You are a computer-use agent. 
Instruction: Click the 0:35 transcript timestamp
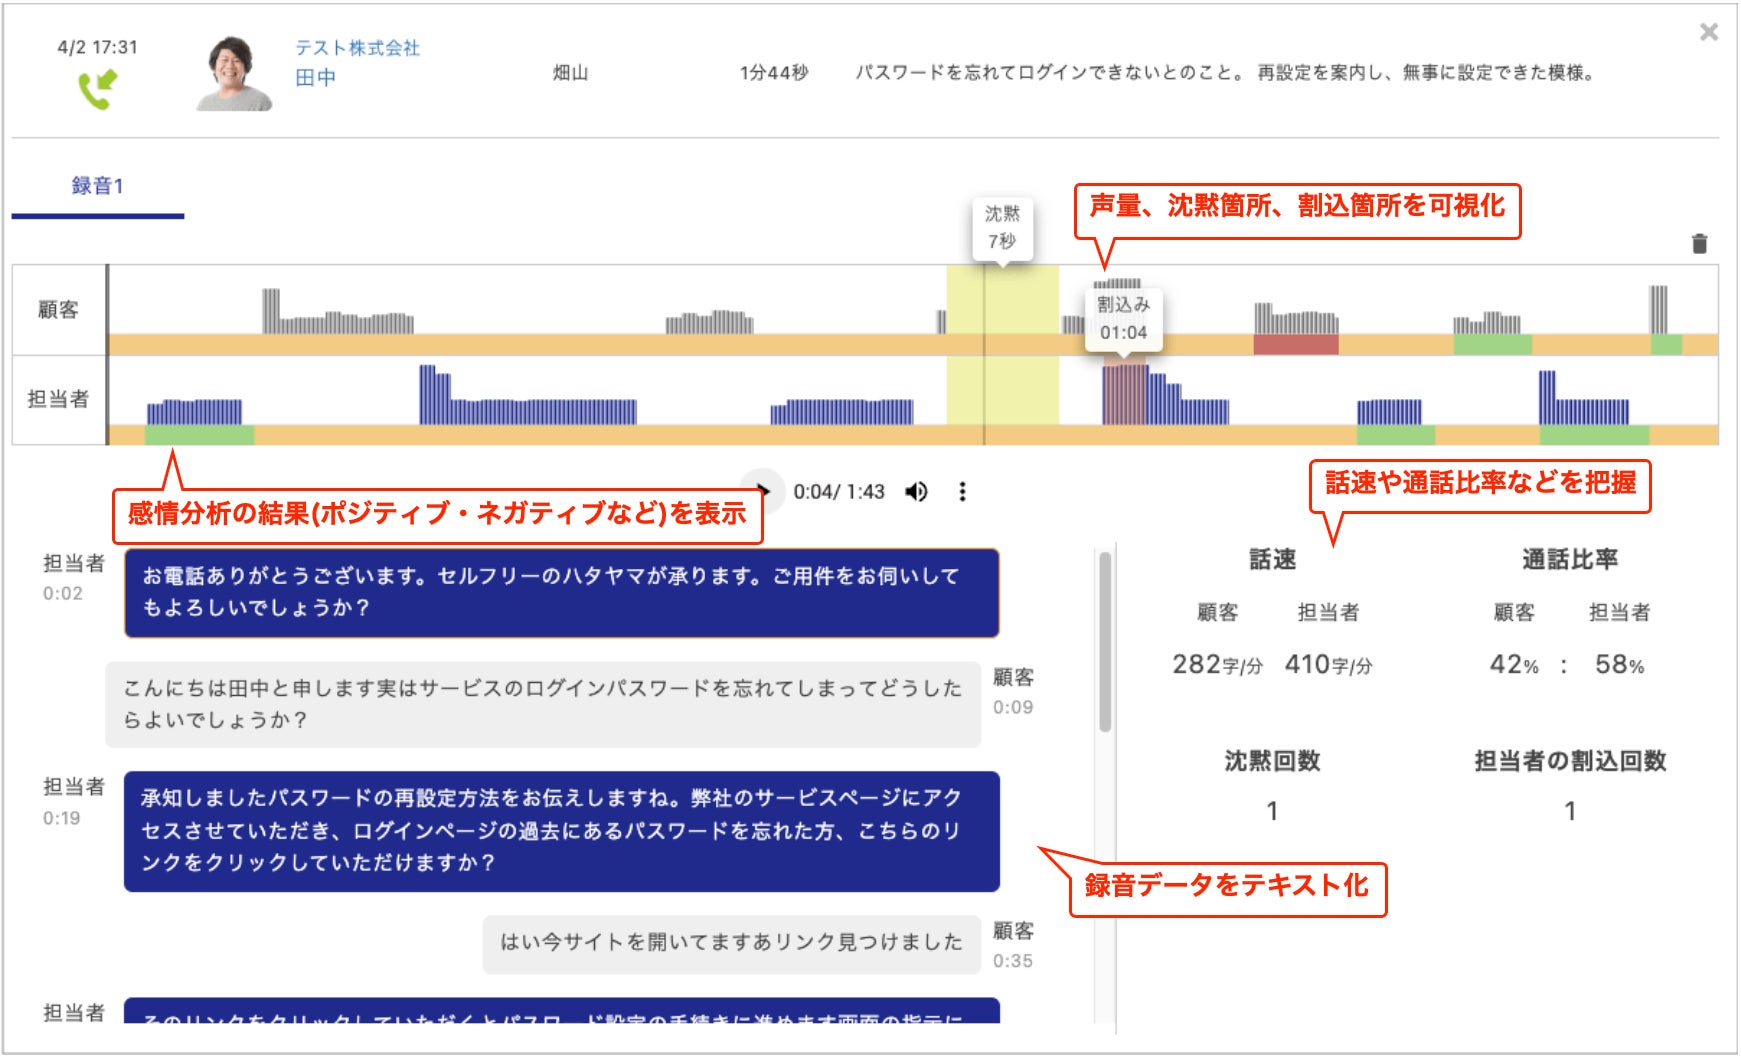1013,962
